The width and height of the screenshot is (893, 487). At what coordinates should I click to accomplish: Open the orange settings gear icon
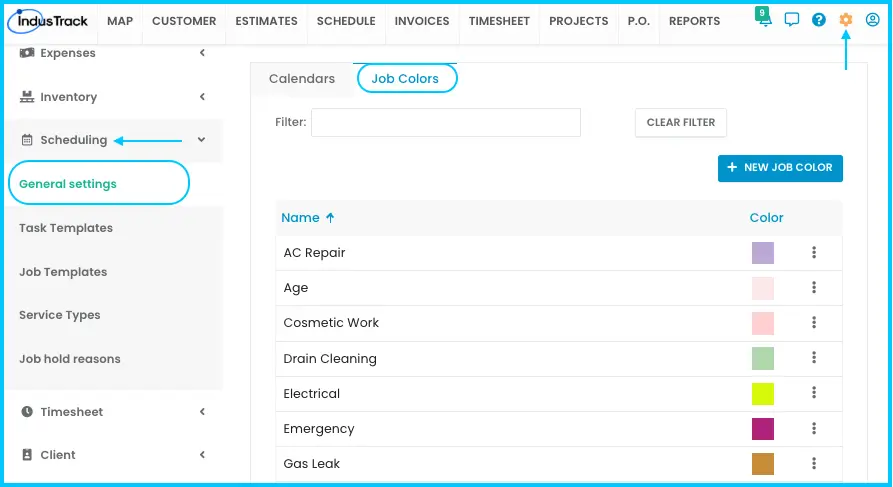[846, 20]
